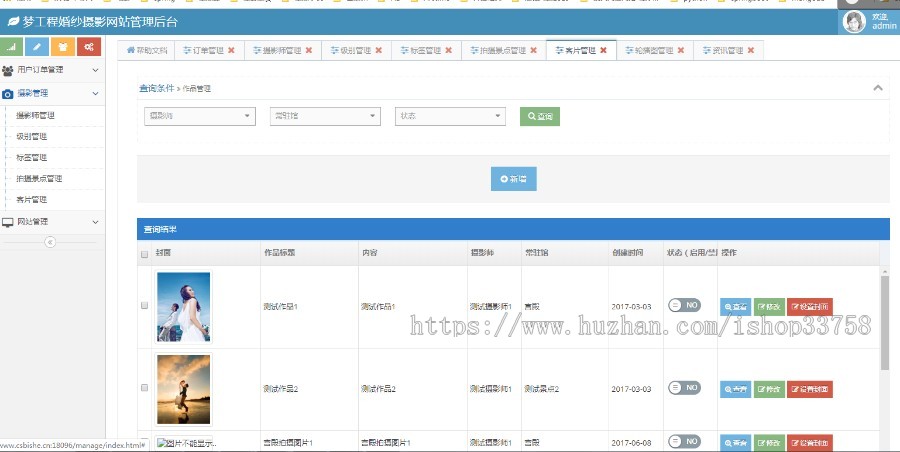900x452 pixels.
Task: Toggle the status switch for 测试作品2
Action: [684, 388]
